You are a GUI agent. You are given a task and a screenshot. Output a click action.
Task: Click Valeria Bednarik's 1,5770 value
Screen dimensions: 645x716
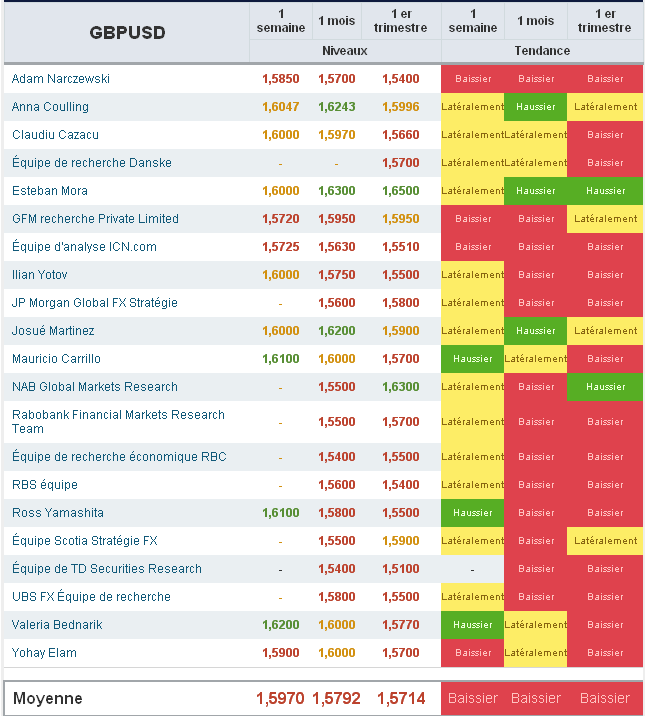[x=401, y=625]
